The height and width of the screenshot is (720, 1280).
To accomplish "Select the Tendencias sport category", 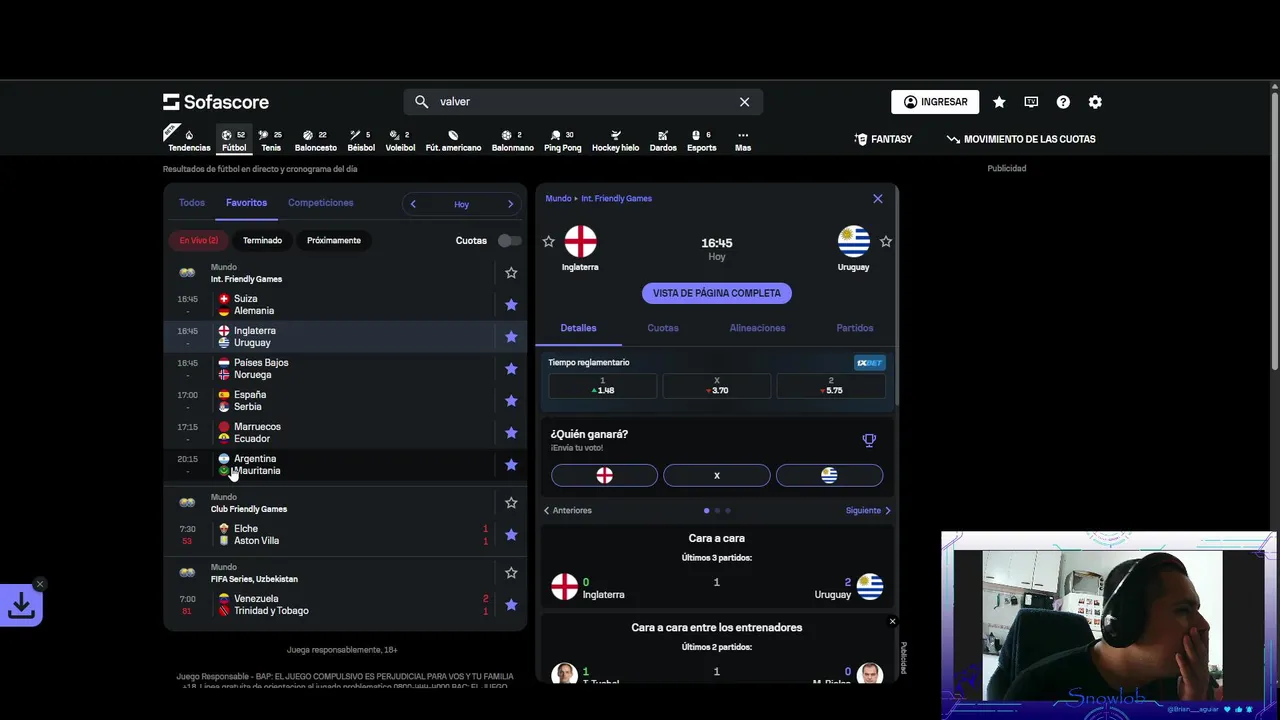I will 189,140.
